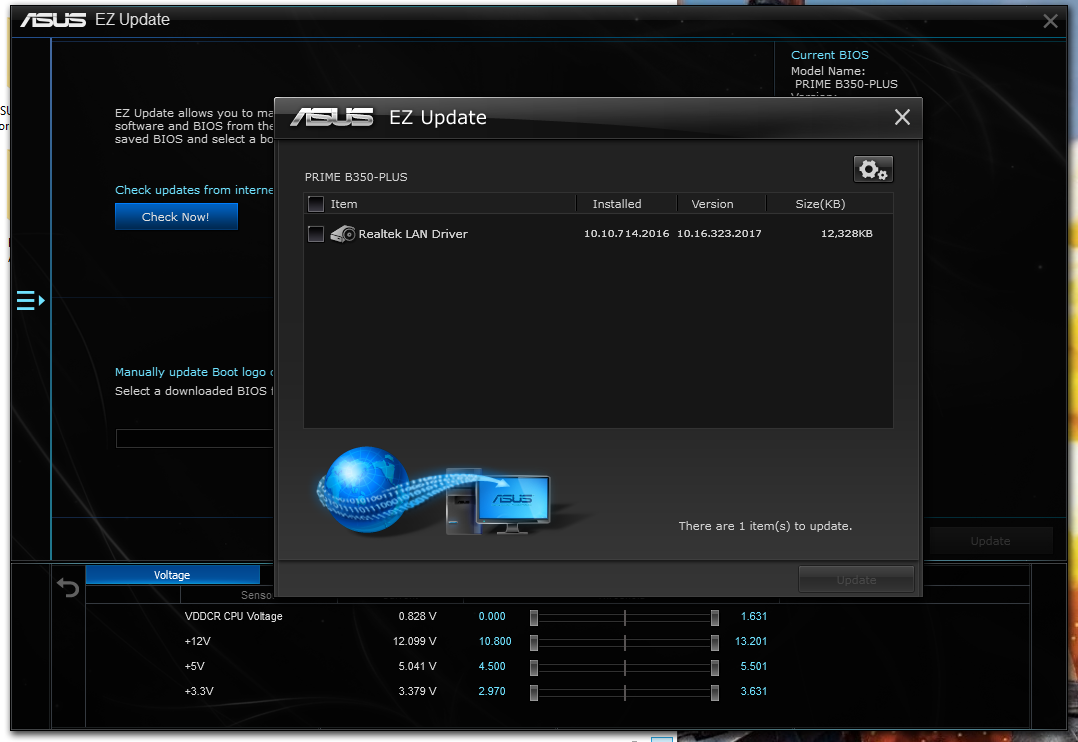Open EZ Update dialog settings gear
Image resolution: width=1078 pixels, height=742 pixels.
click(x=873, y=169)
